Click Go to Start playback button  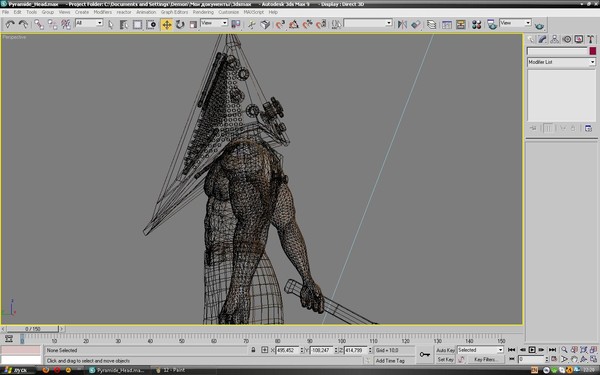coord(512,350)
